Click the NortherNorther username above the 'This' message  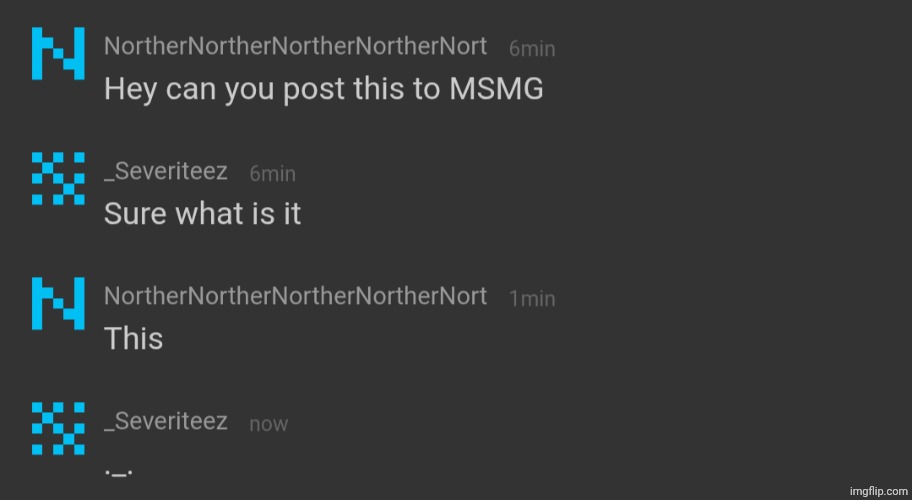[x=296, y=296]
